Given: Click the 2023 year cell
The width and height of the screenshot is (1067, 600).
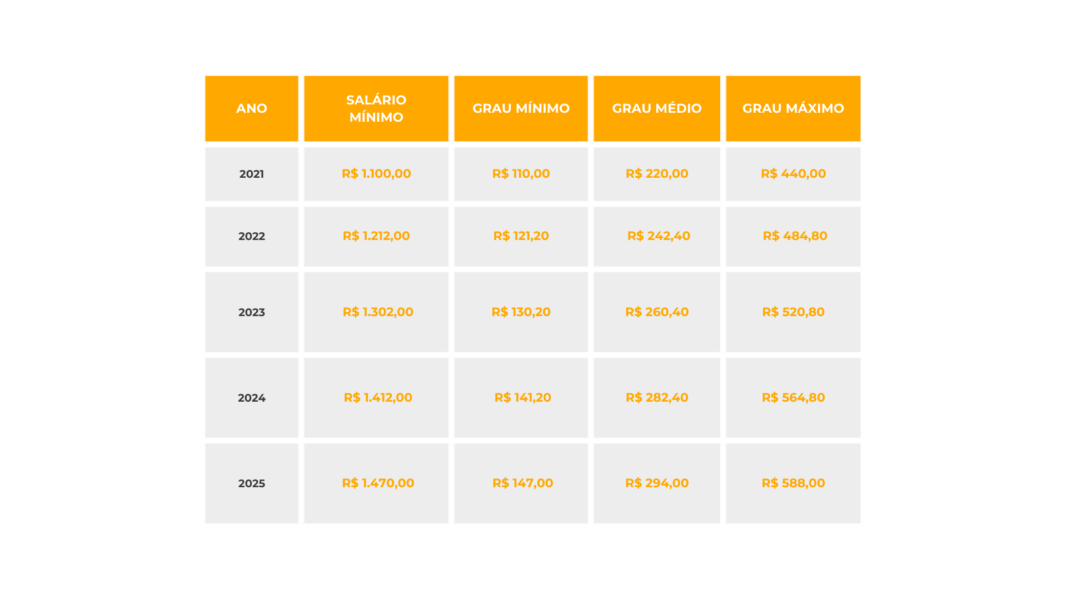Looking at the screenshot, I should tap(252, 312).
